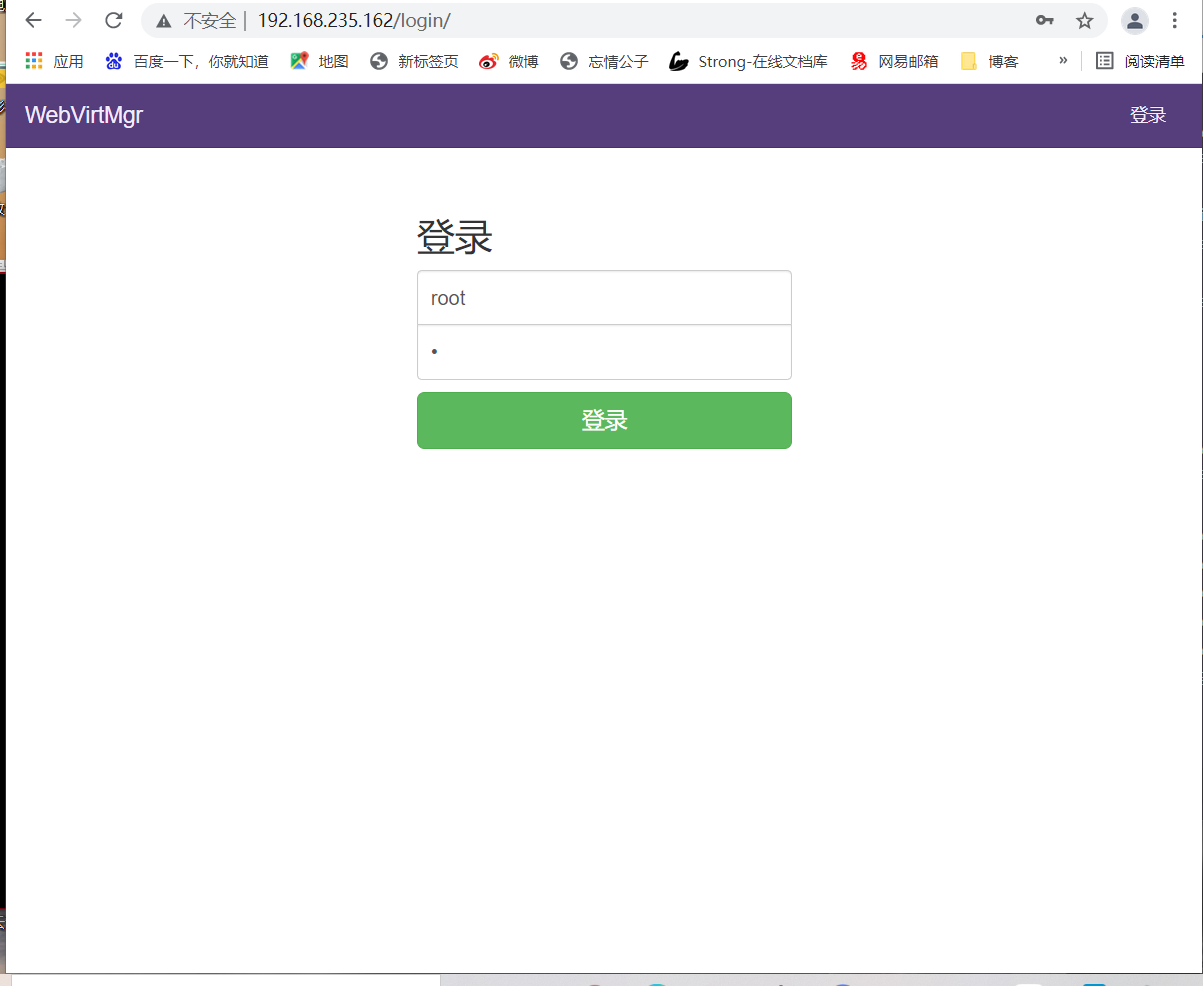The width and height of the screenshot is (1203, 986).
Task: Open the 应用 (Apps) shortcut
Action: tap(53, 60)
